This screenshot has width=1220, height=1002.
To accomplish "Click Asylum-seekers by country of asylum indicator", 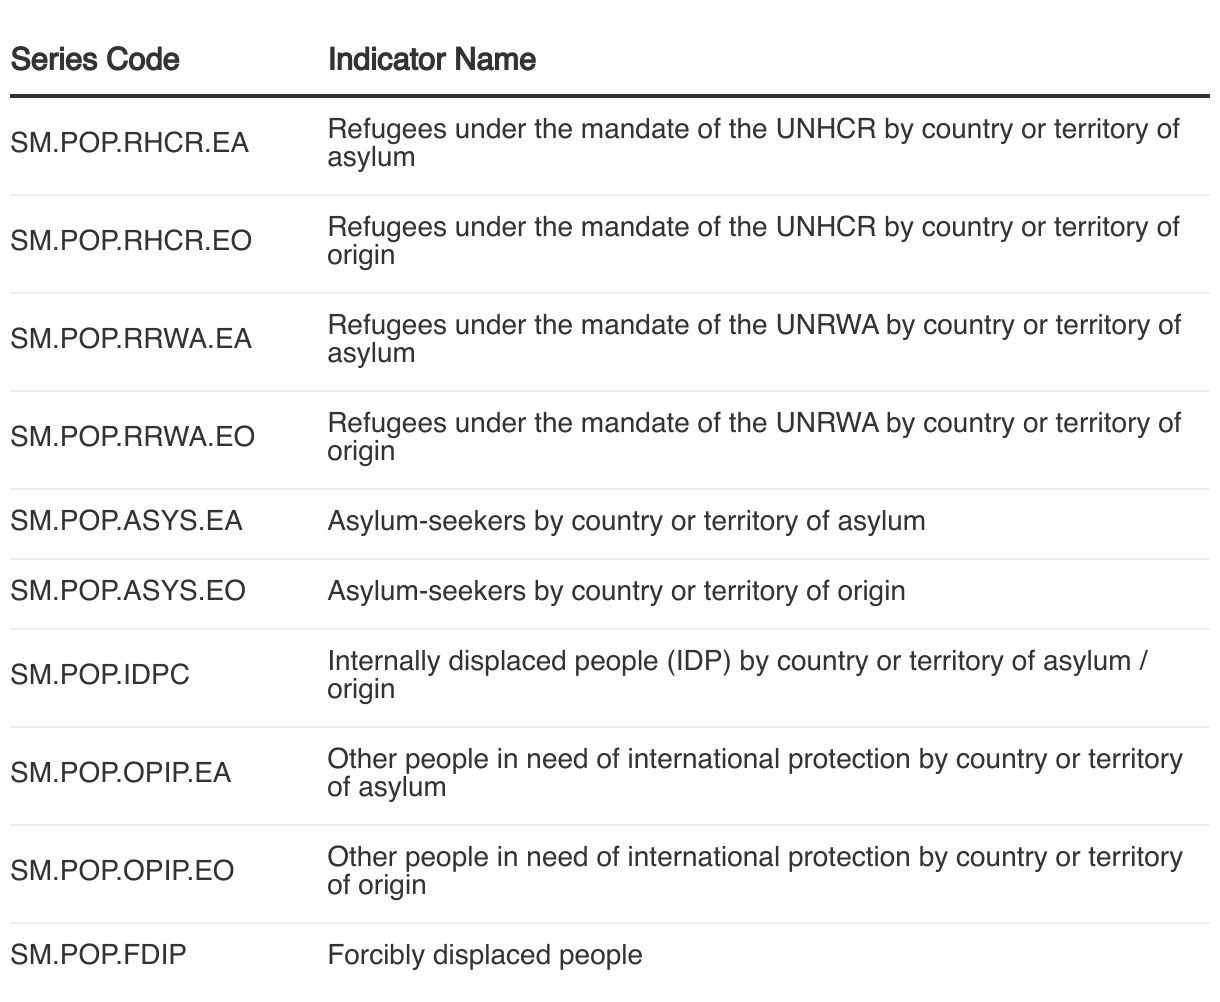I will pyautogui.click(x=626, y=521).
